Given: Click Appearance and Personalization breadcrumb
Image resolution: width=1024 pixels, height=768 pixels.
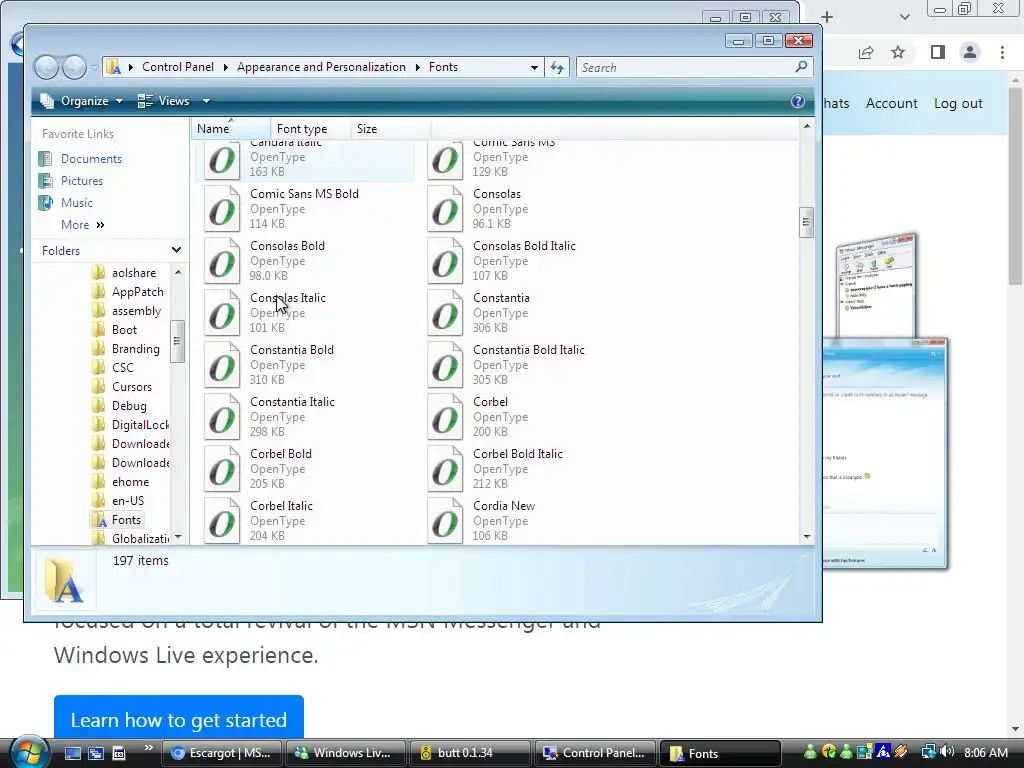Looking at the screenshot, I should (x=321, y=67).
